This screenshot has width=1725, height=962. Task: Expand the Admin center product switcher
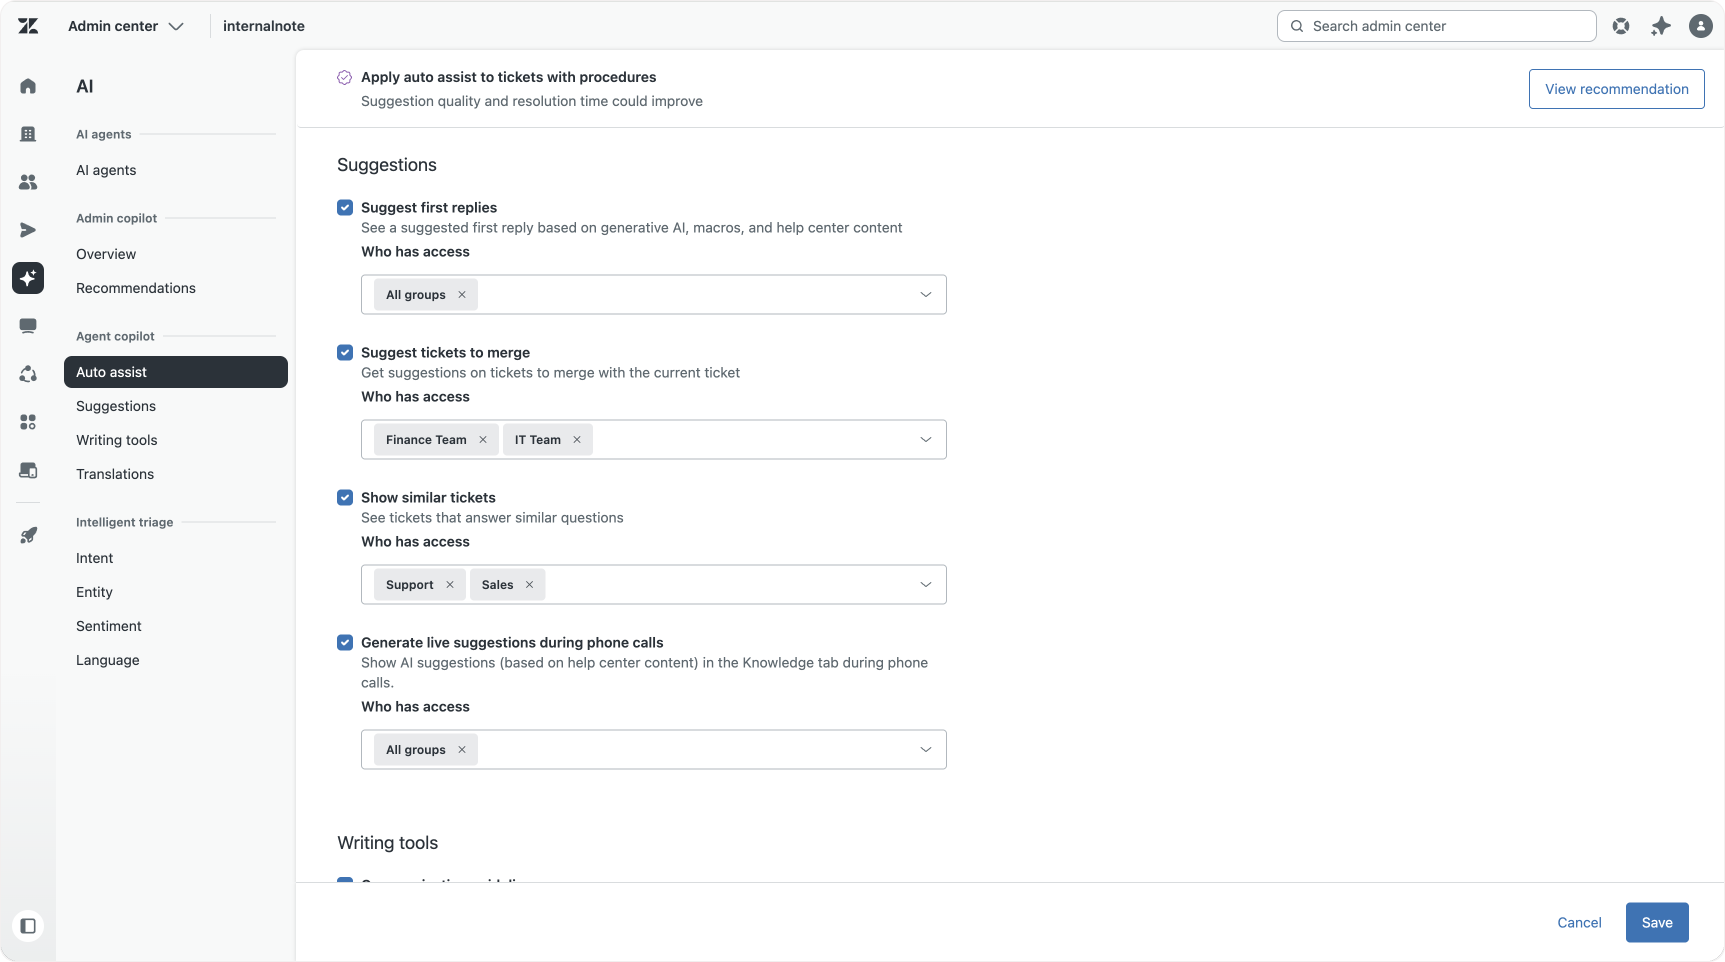coord(126,26)
